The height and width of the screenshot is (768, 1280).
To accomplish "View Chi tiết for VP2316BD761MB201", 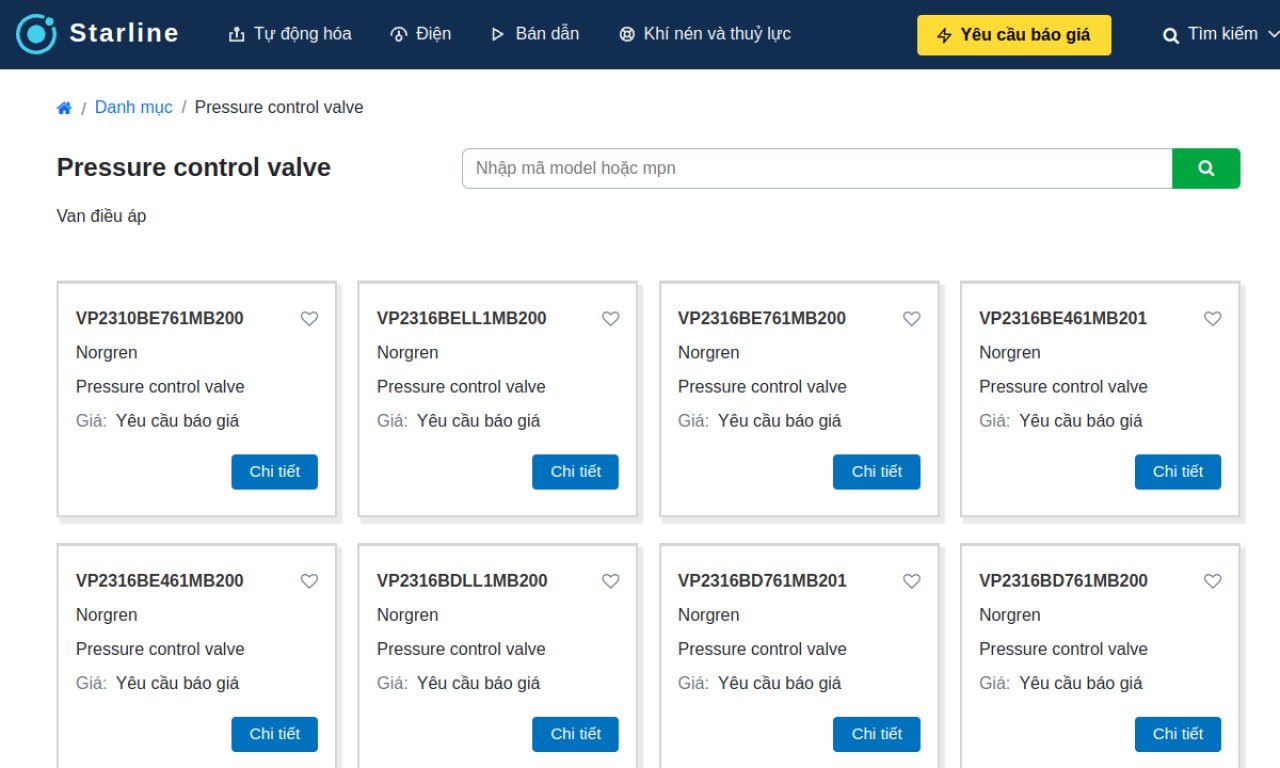I will 876,734.
